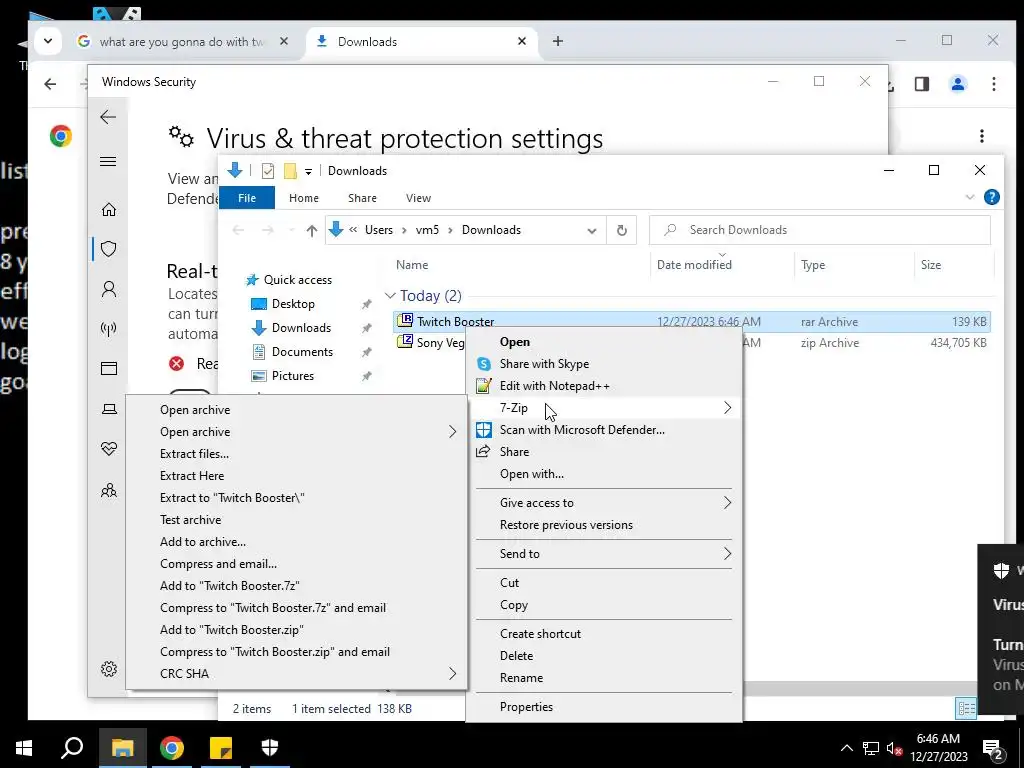
Task: Open Device performance & health heart icon
Action: (x=108, y=449)
